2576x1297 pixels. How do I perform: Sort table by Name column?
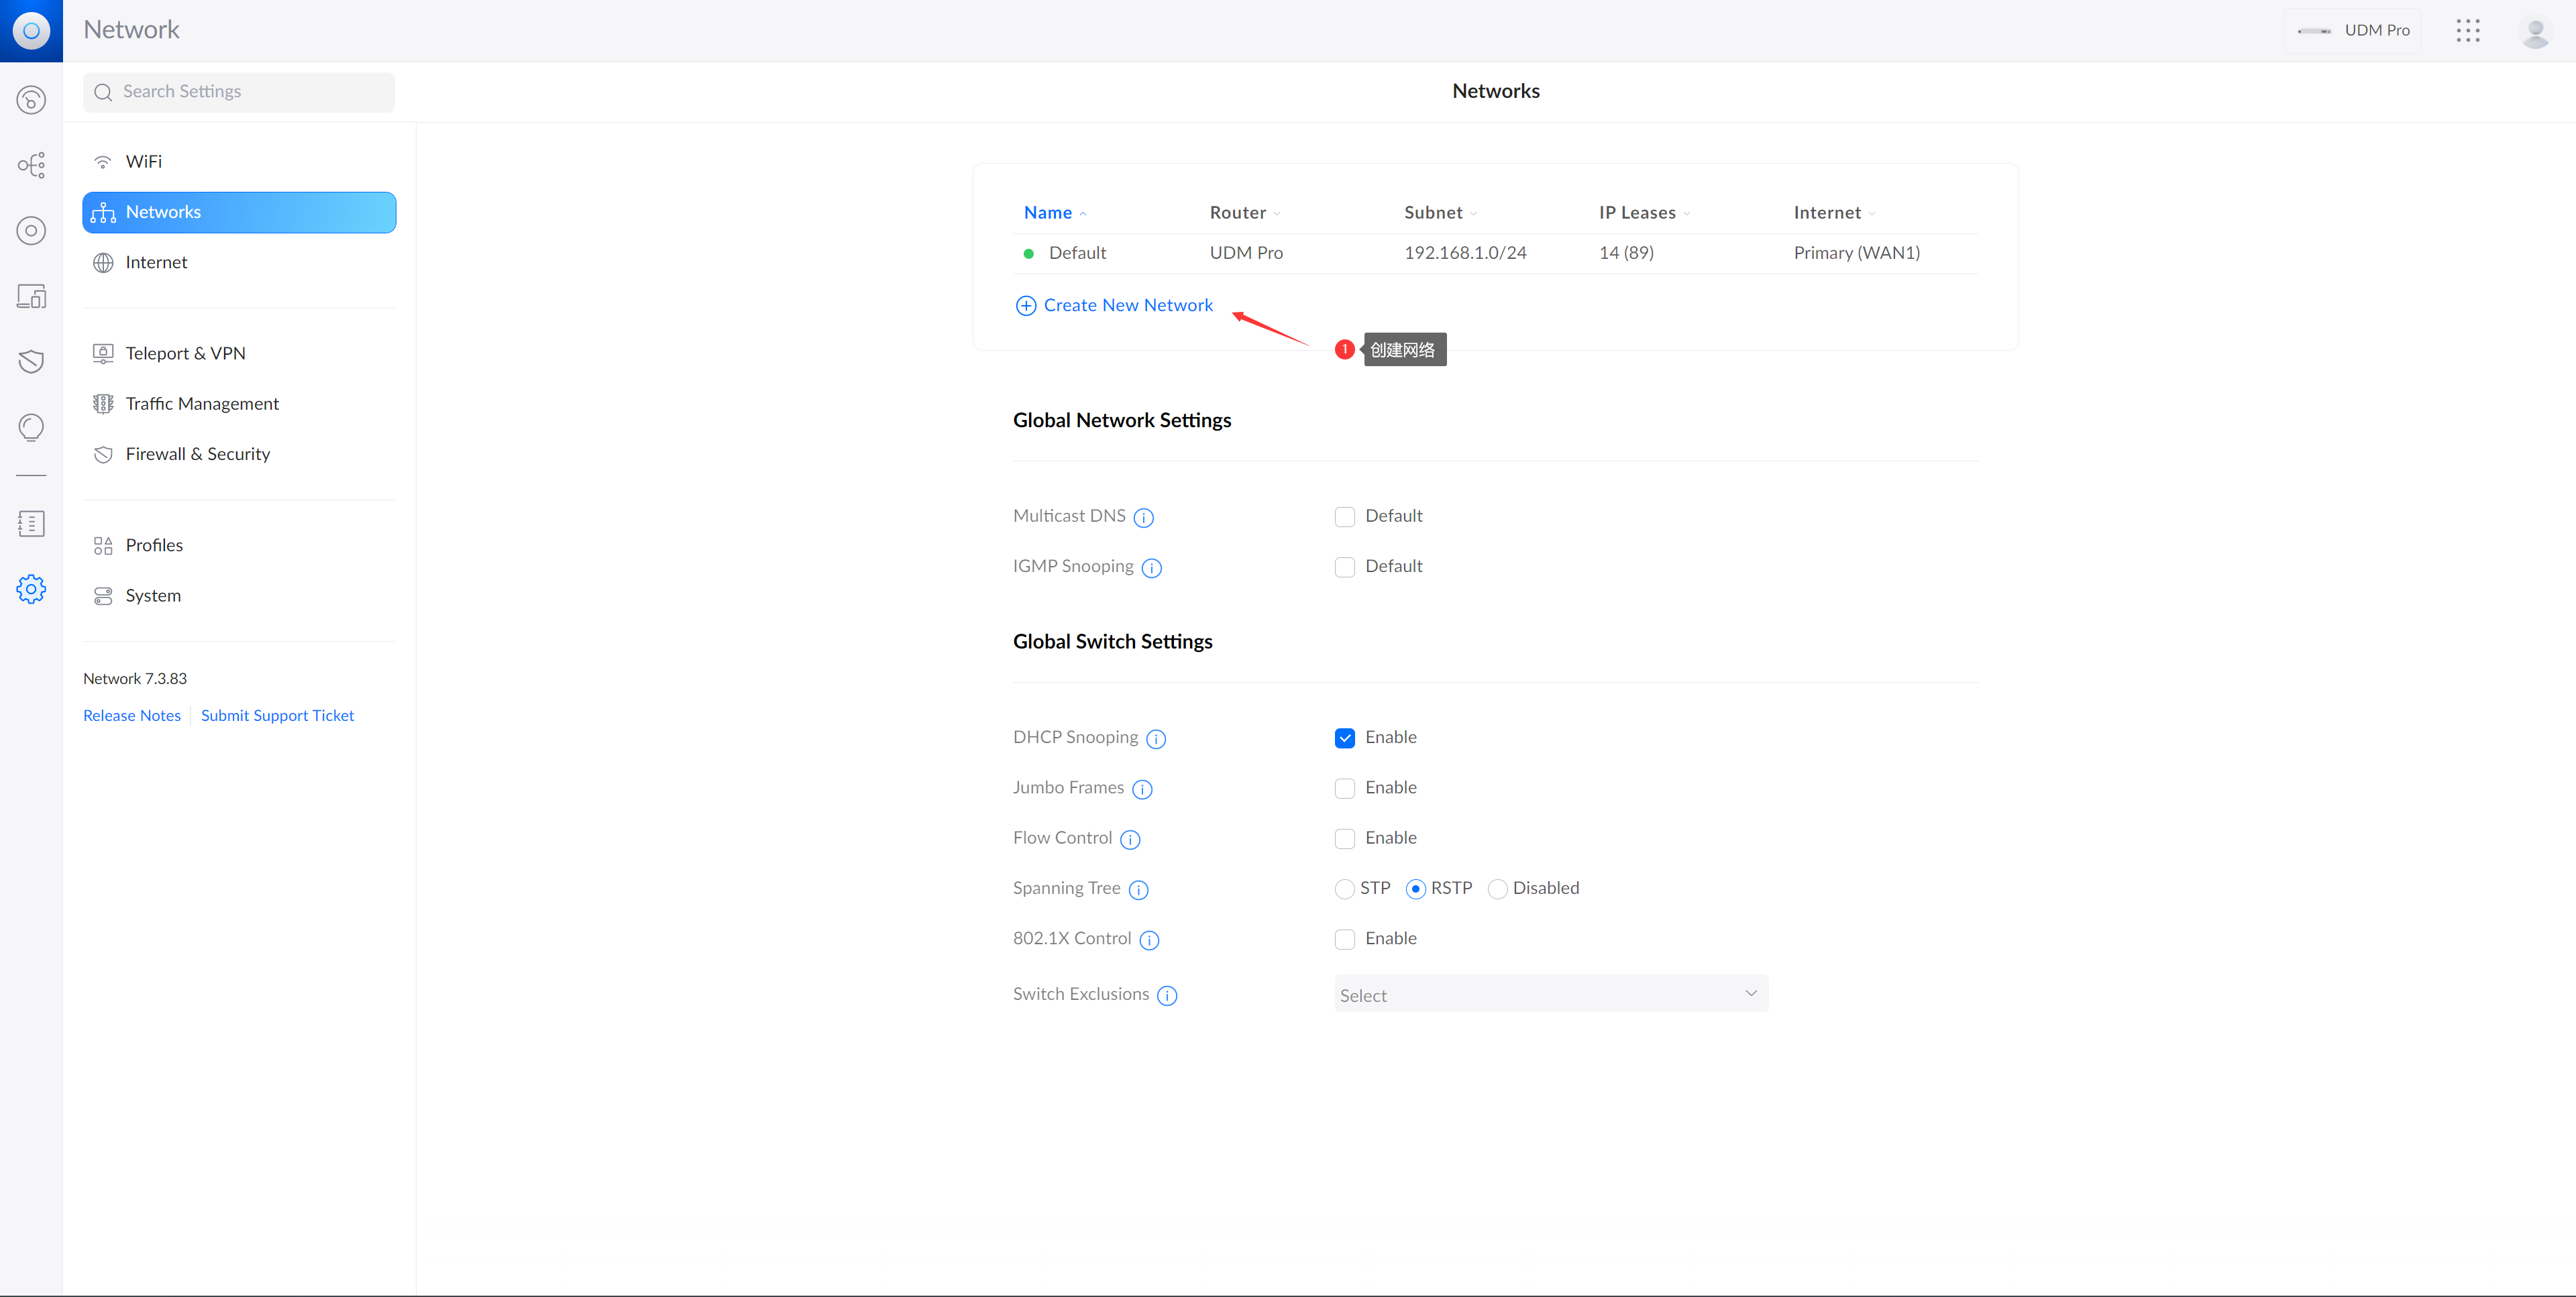(x=1055, y=213)
